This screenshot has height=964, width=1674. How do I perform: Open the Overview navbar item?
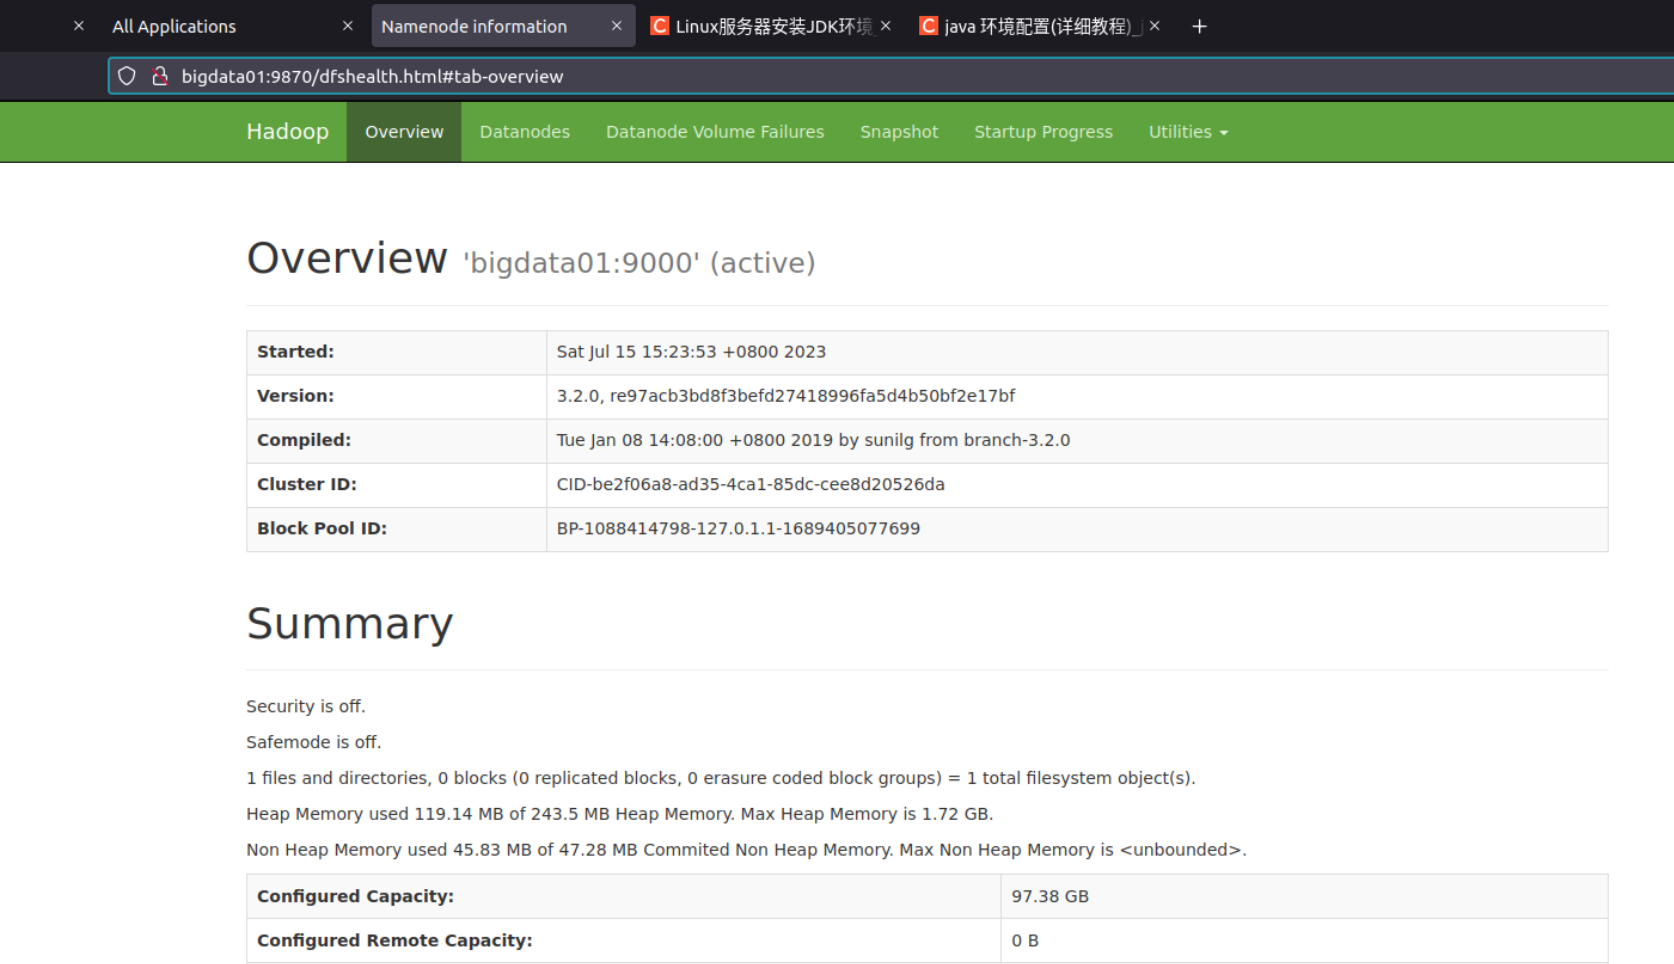404,132
